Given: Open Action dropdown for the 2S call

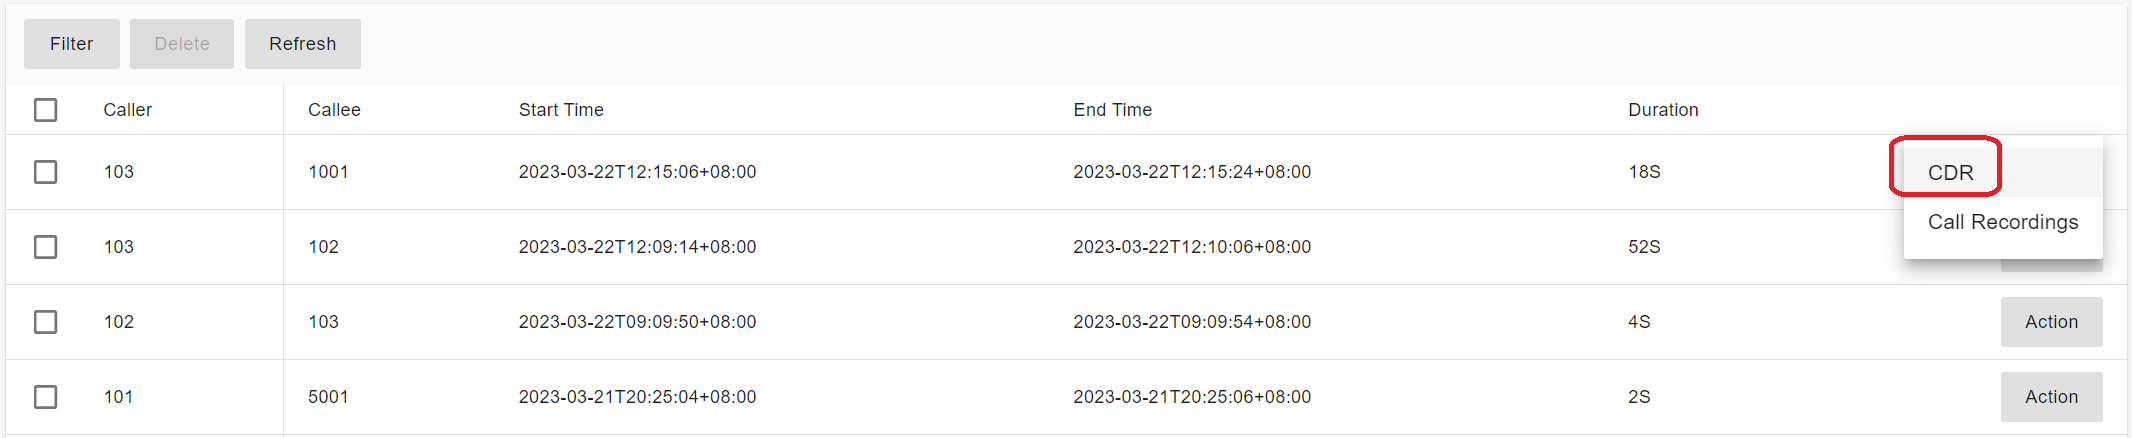Looking at the screenshot, I should 2051,397.
